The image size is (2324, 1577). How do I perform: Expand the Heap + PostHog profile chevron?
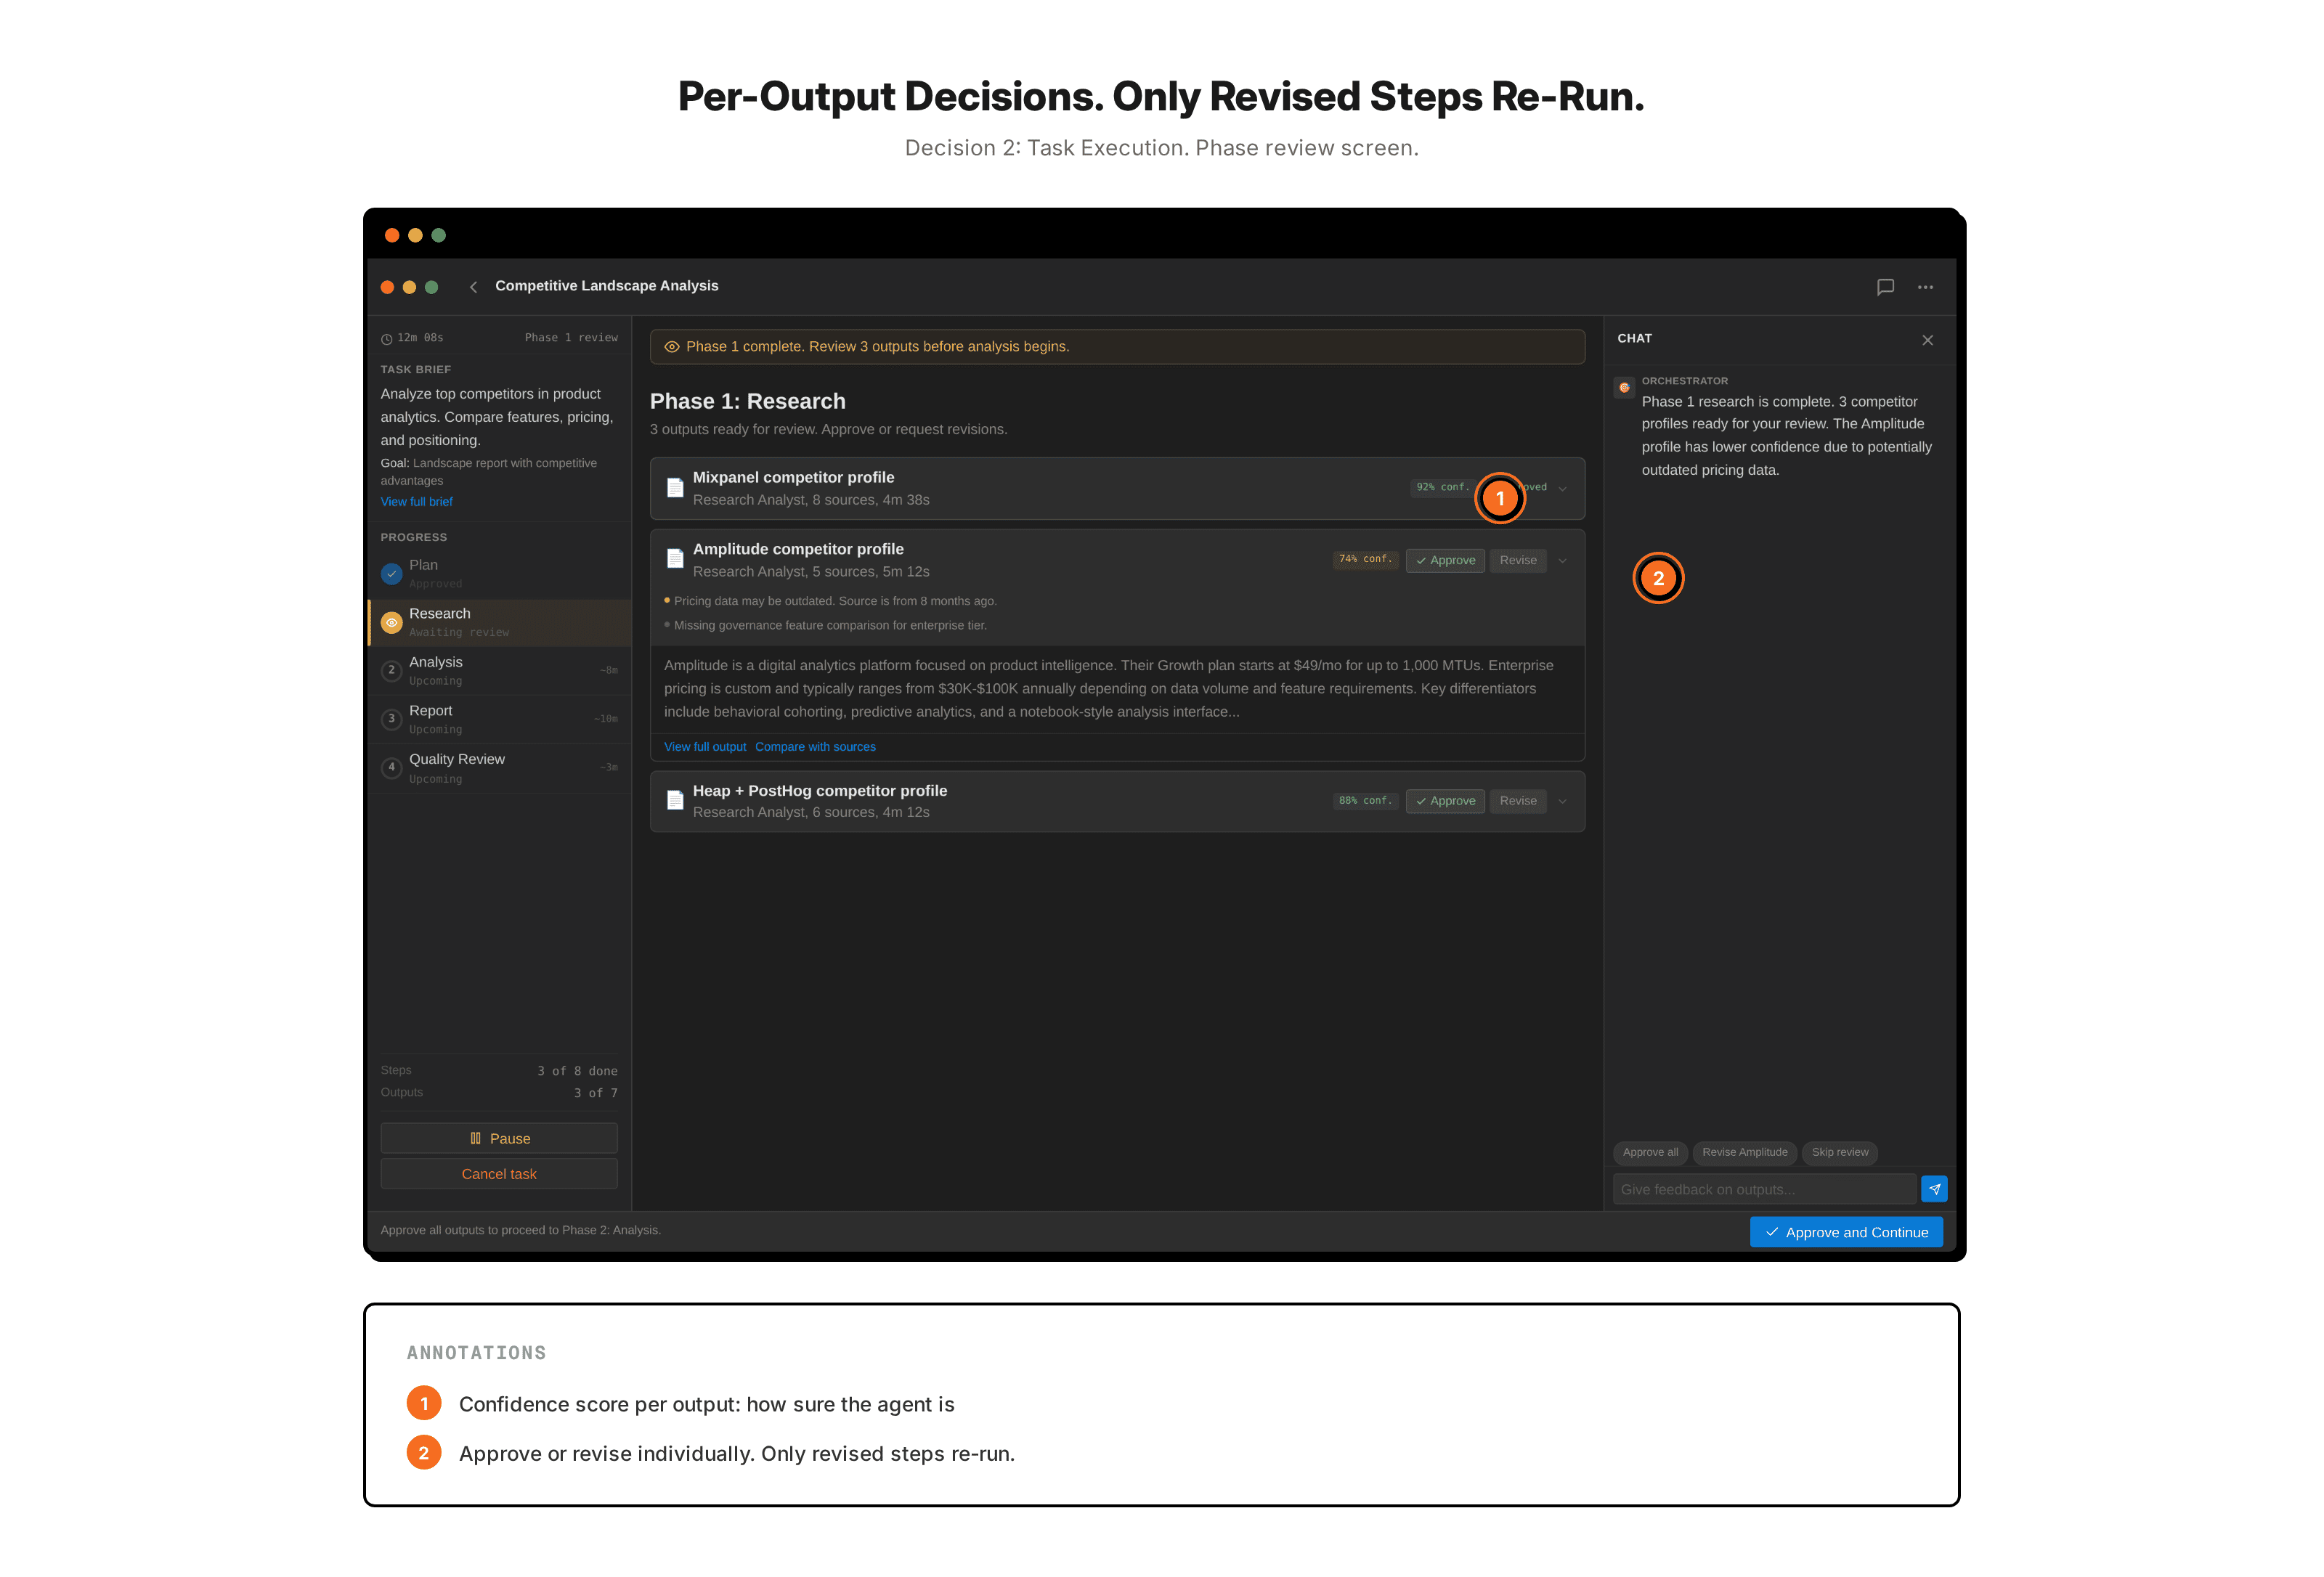(1562, 801)
